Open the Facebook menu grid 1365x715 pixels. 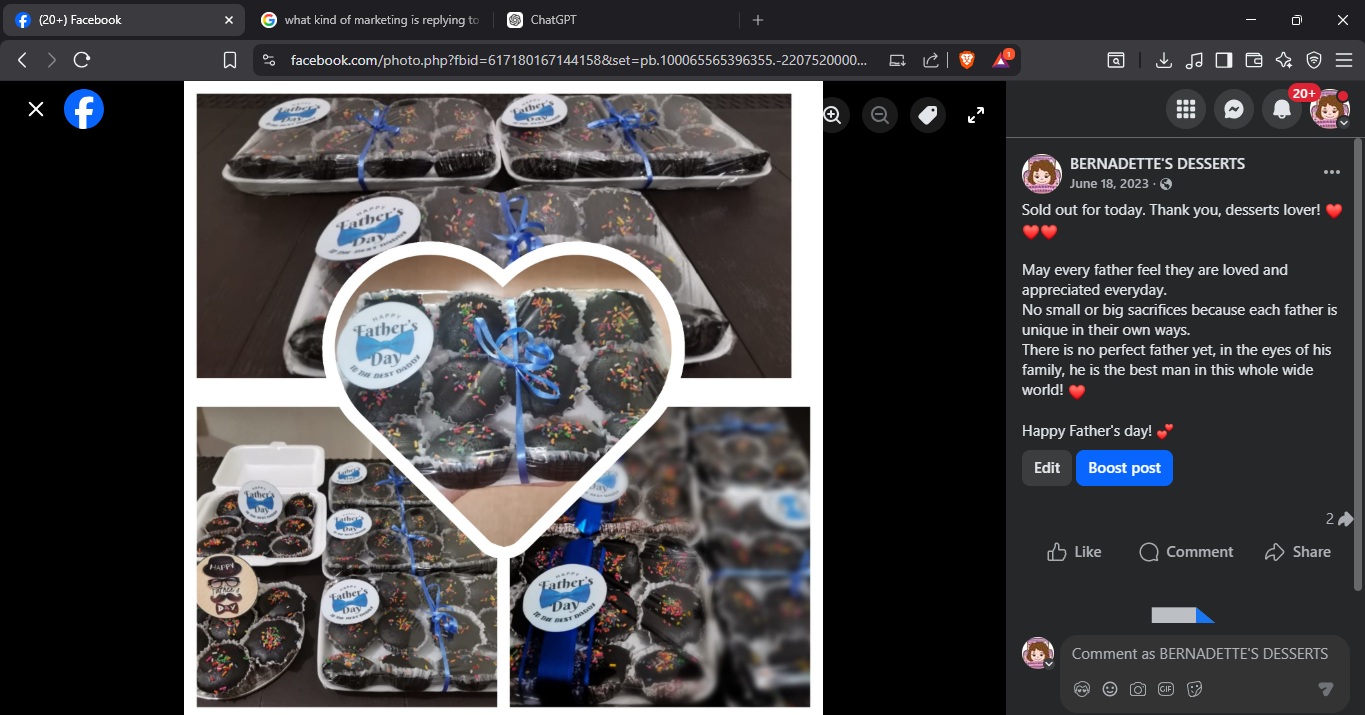point(1186,110)
